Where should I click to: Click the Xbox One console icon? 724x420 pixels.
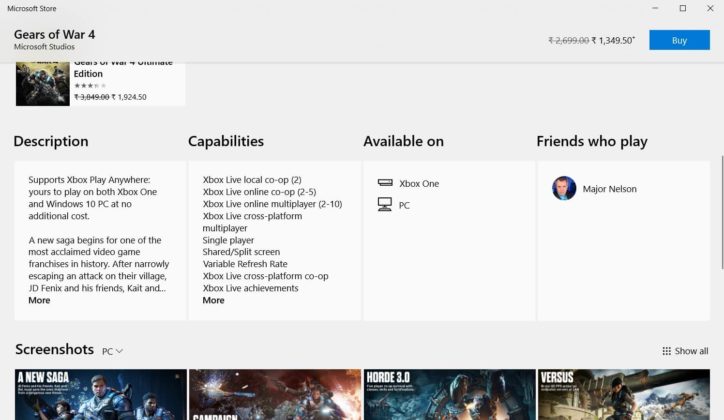click(385, 183)
